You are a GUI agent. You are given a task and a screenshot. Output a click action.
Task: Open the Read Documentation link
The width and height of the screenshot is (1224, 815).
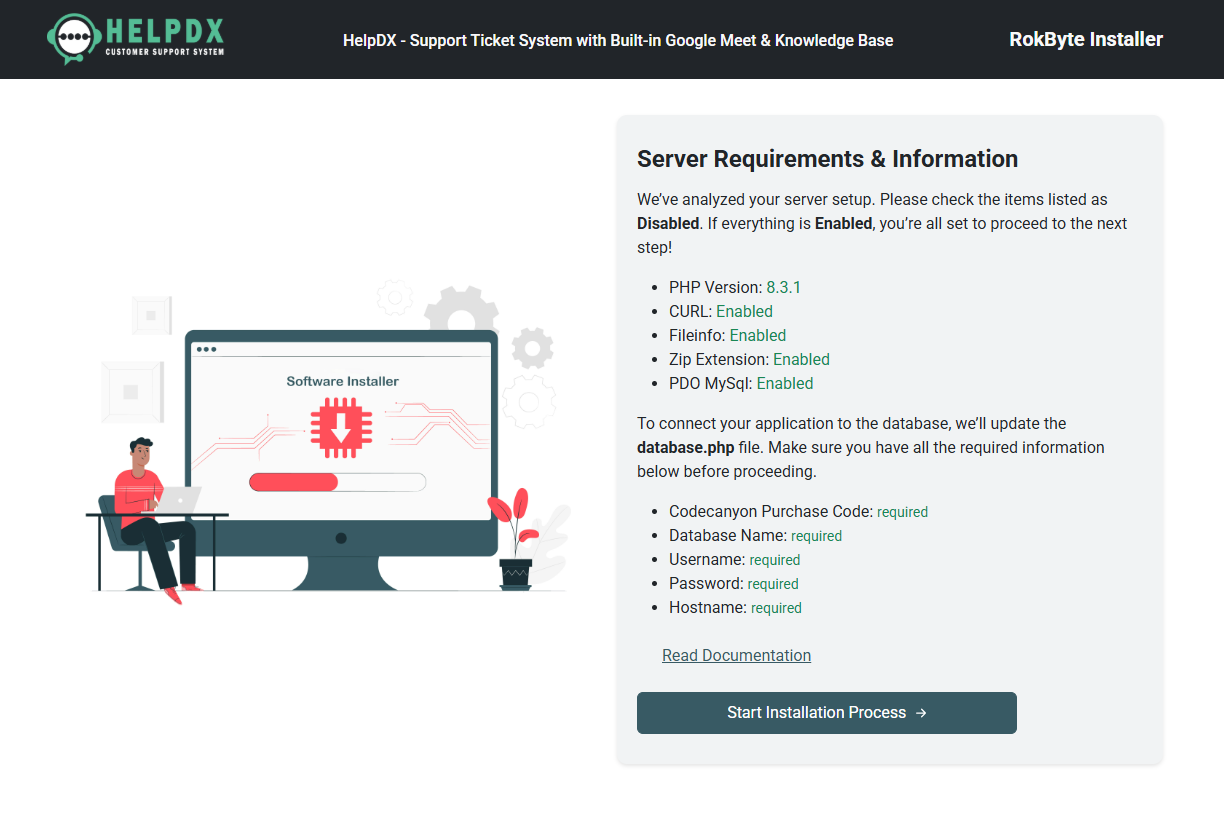coord(736,655)
